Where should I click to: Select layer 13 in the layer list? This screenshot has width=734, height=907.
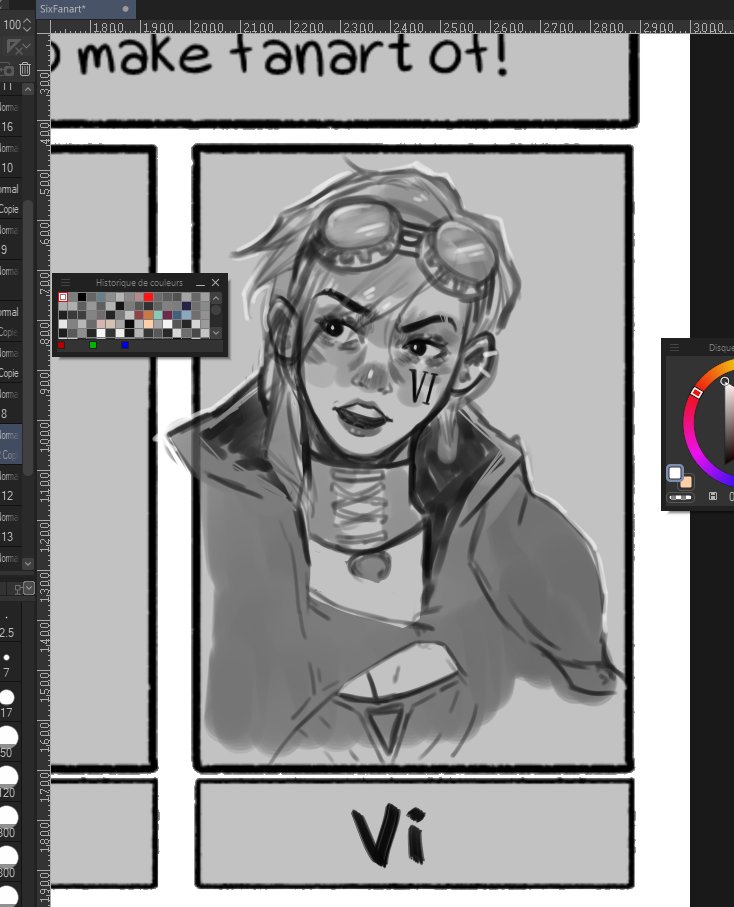[x=10, y=527]
